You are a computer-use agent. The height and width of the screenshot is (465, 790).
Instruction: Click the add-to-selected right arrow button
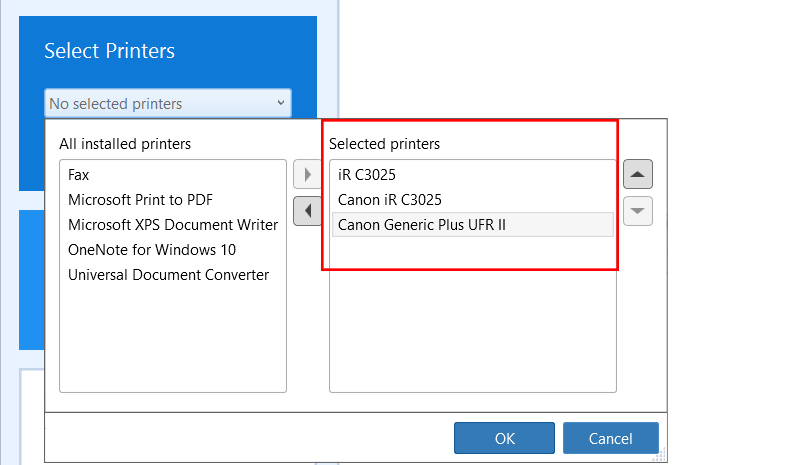pyautogui.click(x=306, y=175)
